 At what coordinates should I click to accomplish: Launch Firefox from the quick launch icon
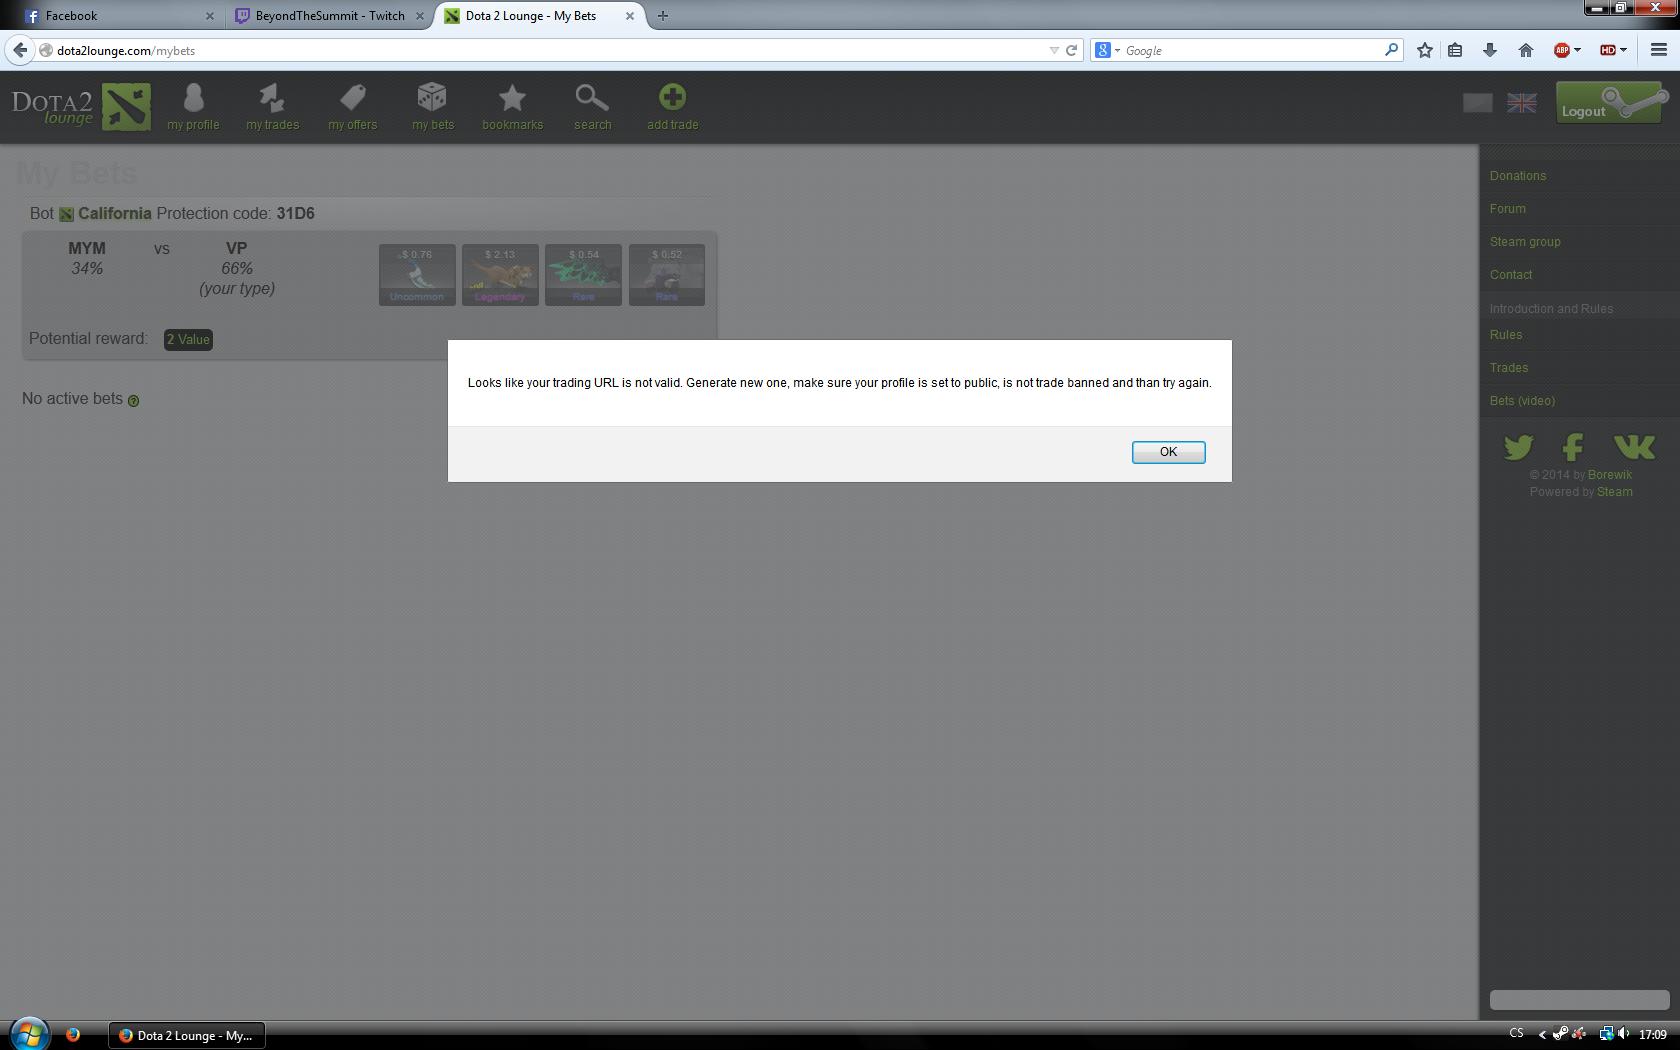73,1035
